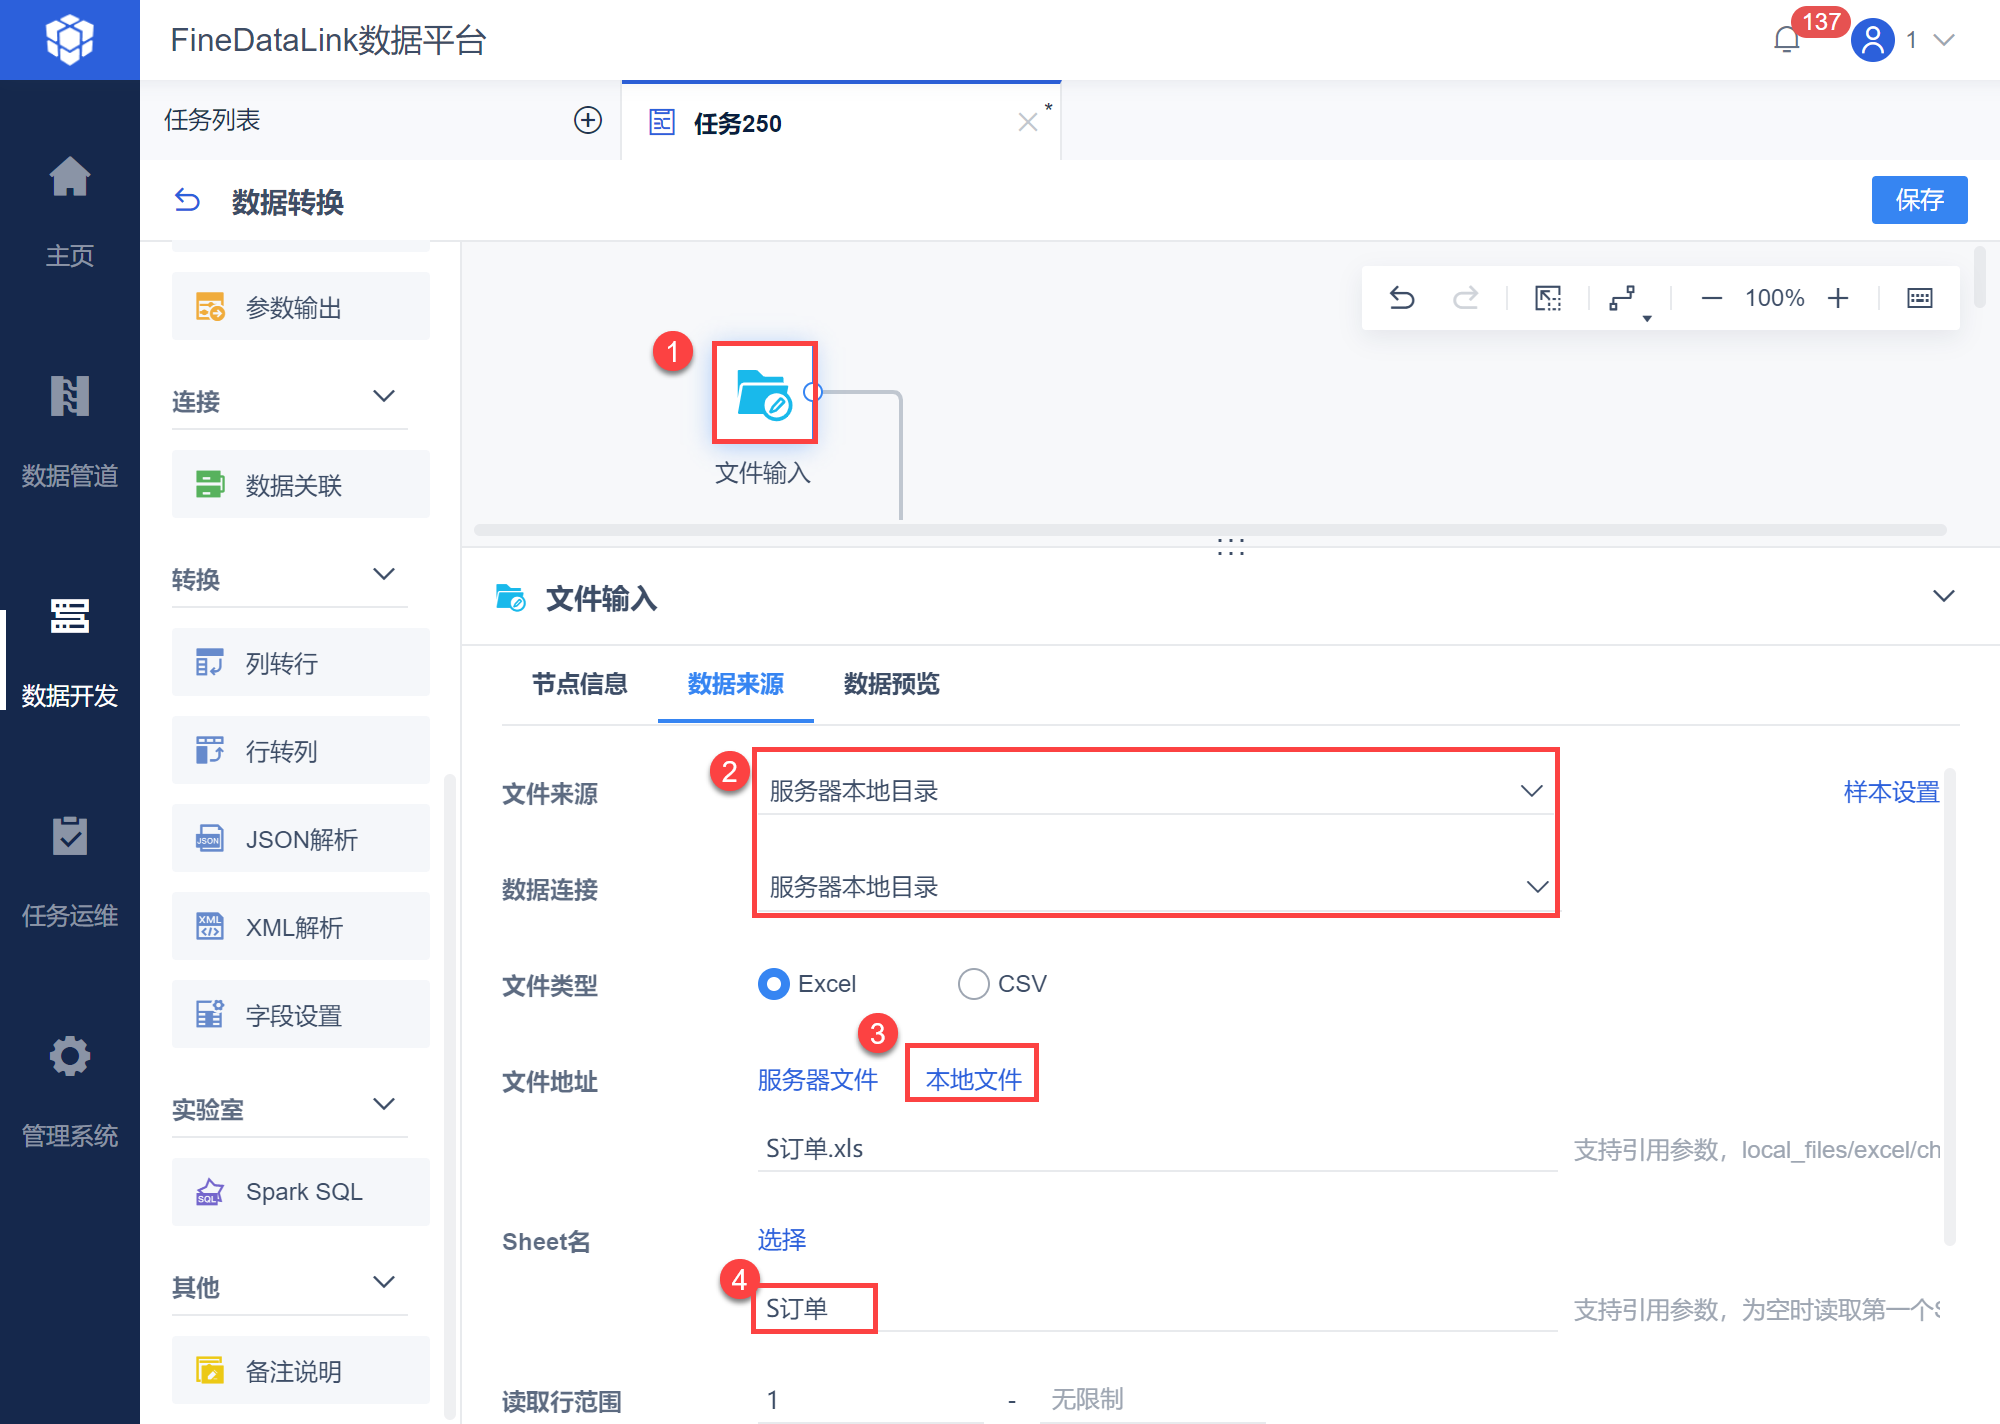Open the 数据管道 sidebar section
Screen dimensions: 2000x1424
(x=70, y=430)
